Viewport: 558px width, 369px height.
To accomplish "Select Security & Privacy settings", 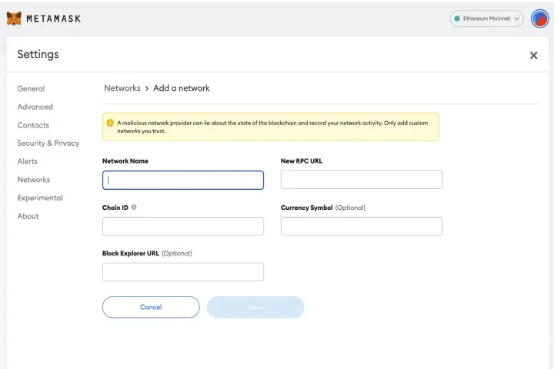I will click(x=48, y=143).
